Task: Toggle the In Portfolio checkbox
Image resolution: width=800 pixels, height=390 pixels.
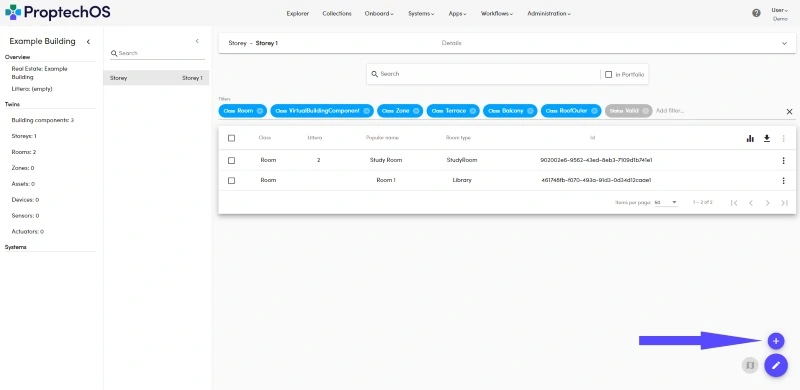Action: [608, 75]
